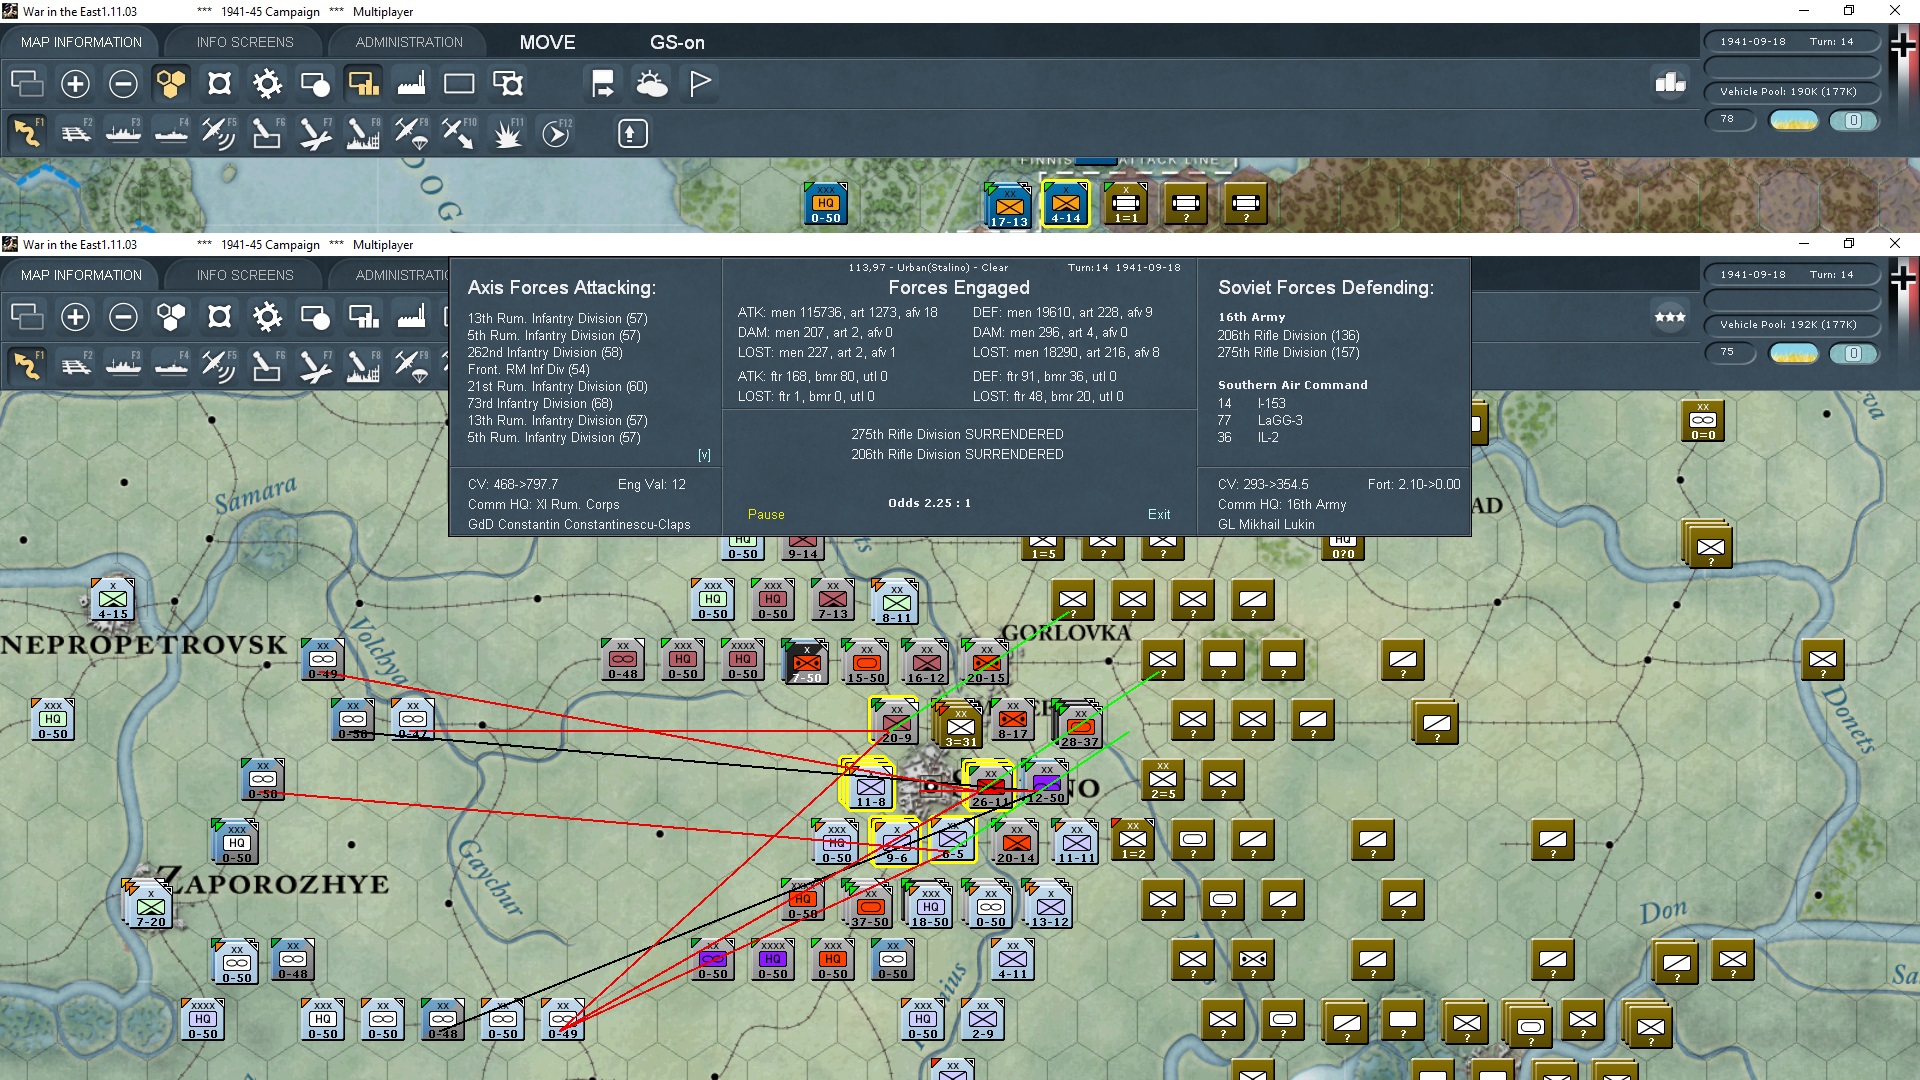Select the F1 move mode icon
Viewport: 1920px width, 1080px height.
tap(27, 133)
